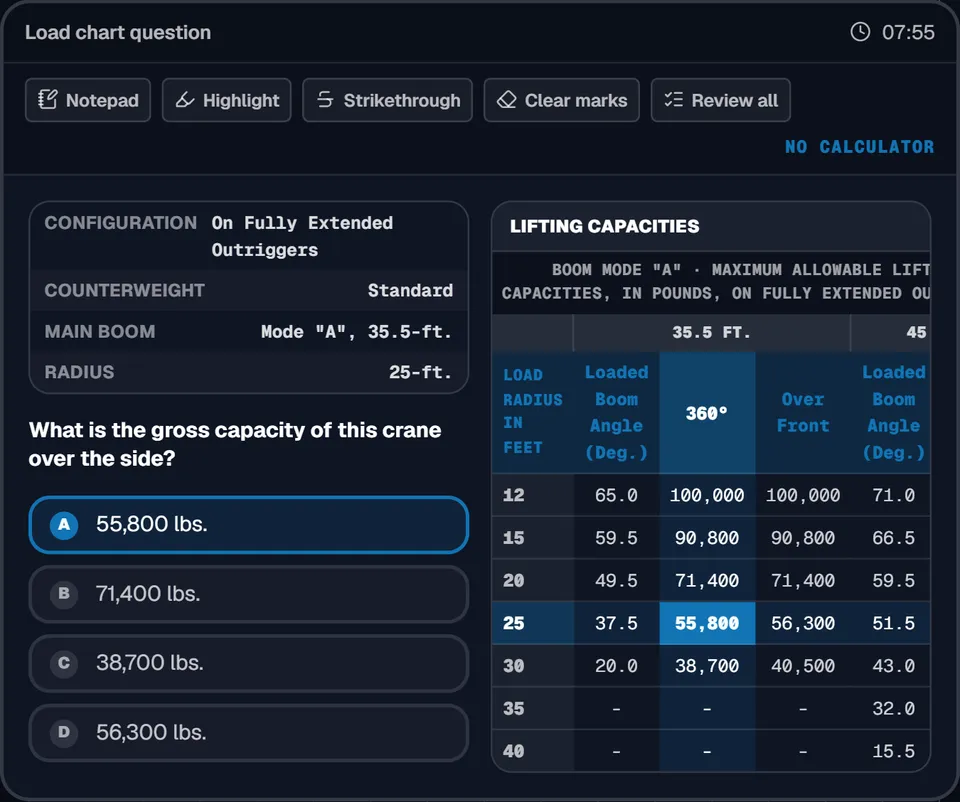Select the Strikethrough tool
Screen dimensions: 960x802
click(x=388, y=100)
